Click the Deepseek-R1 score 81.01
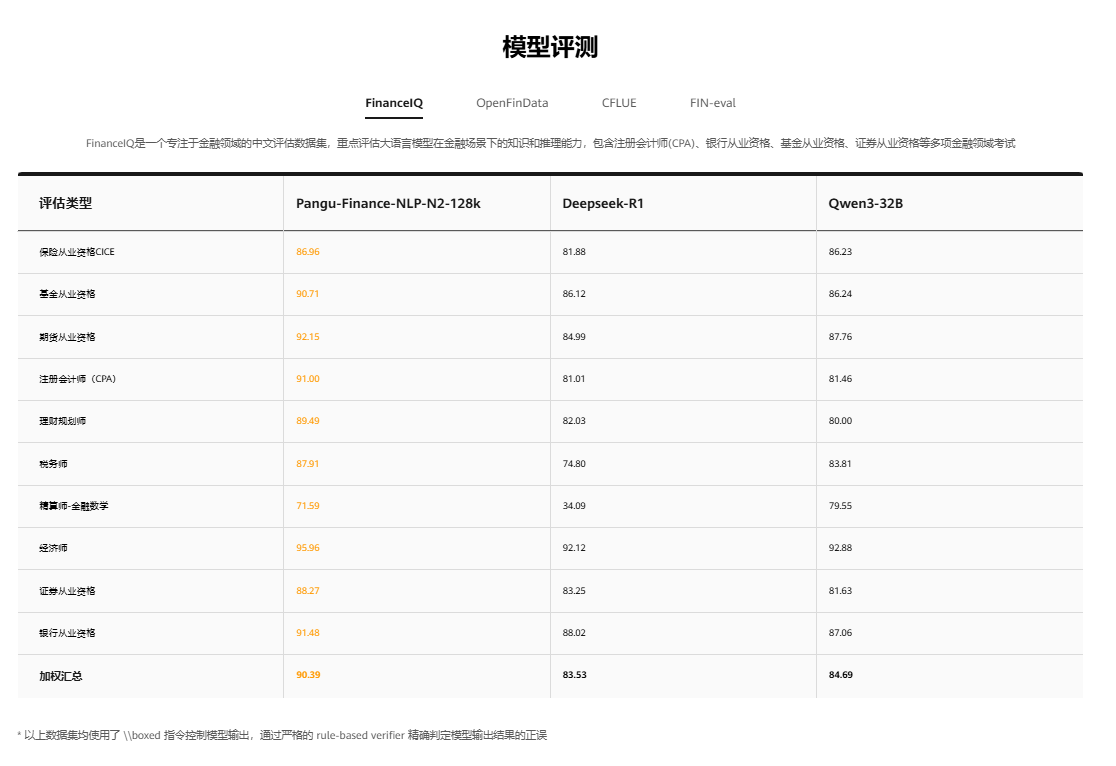The height and width of the screenshot is (766, 1116). [x=574, y=379]
